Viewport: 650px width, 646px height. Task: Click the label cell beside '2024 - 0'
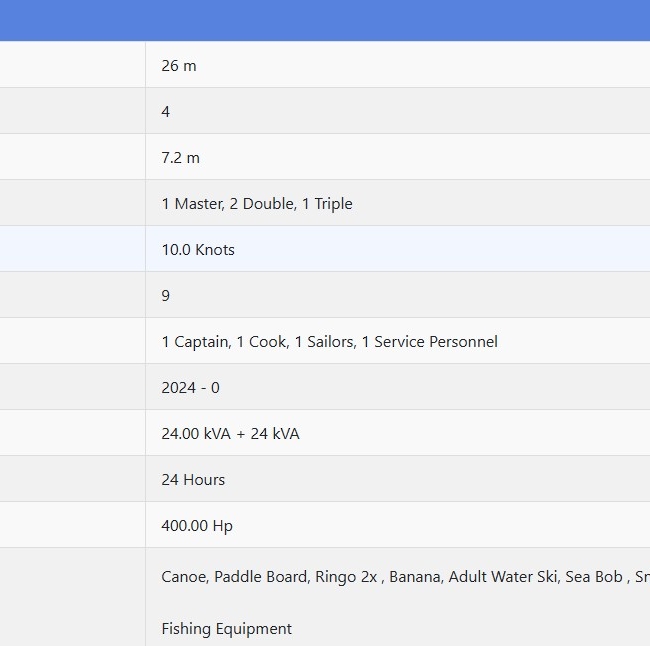coord(72,388)
